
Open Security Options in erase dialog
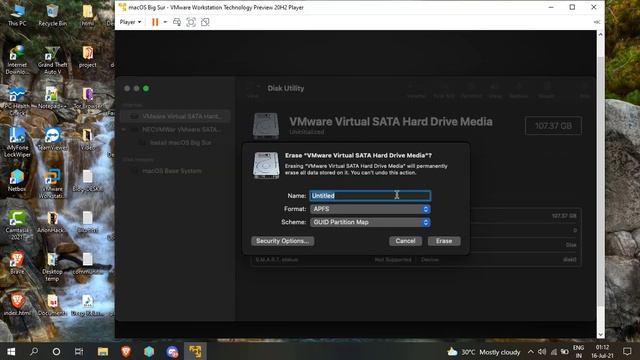coord(282,241)
